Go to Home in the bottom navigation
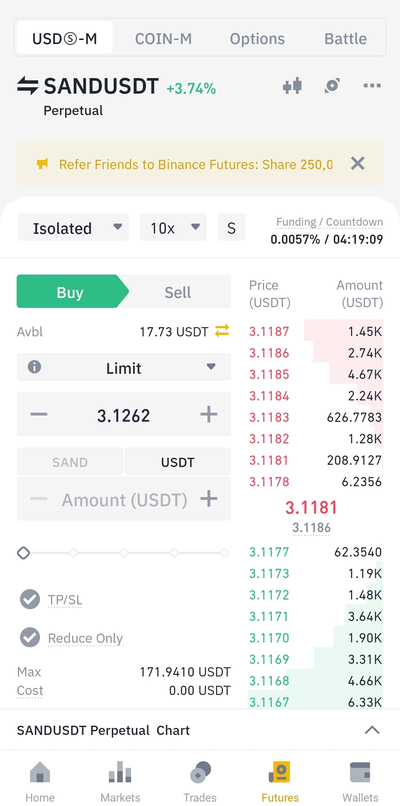400x806 pixels. [40, 781]
